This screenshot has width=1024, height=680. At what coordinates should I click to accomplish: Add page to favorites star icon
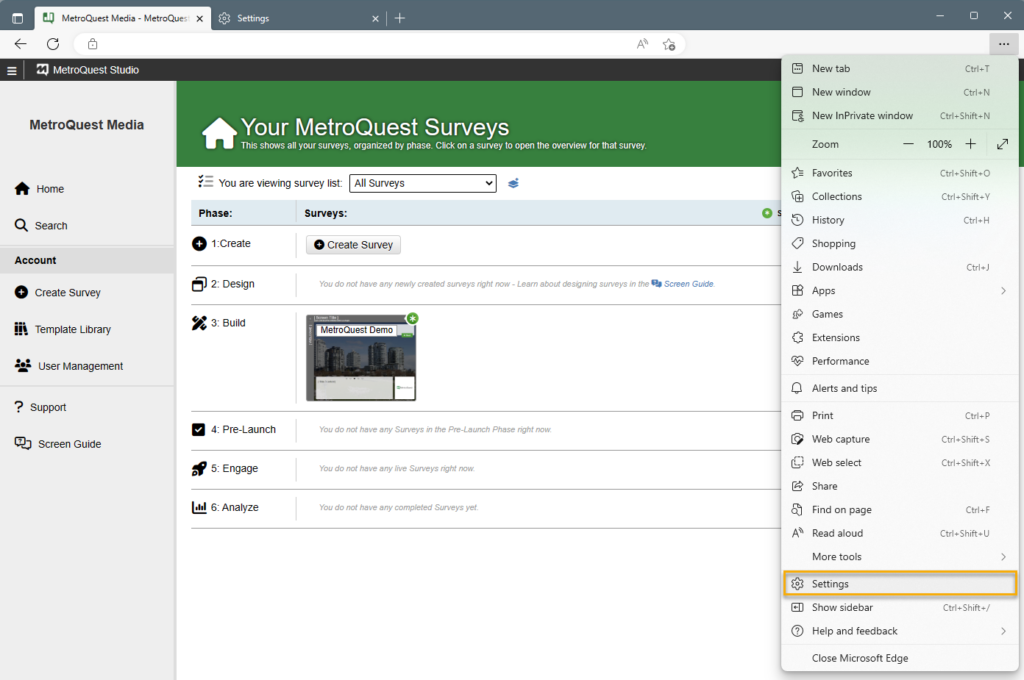[x=669, y=44]
